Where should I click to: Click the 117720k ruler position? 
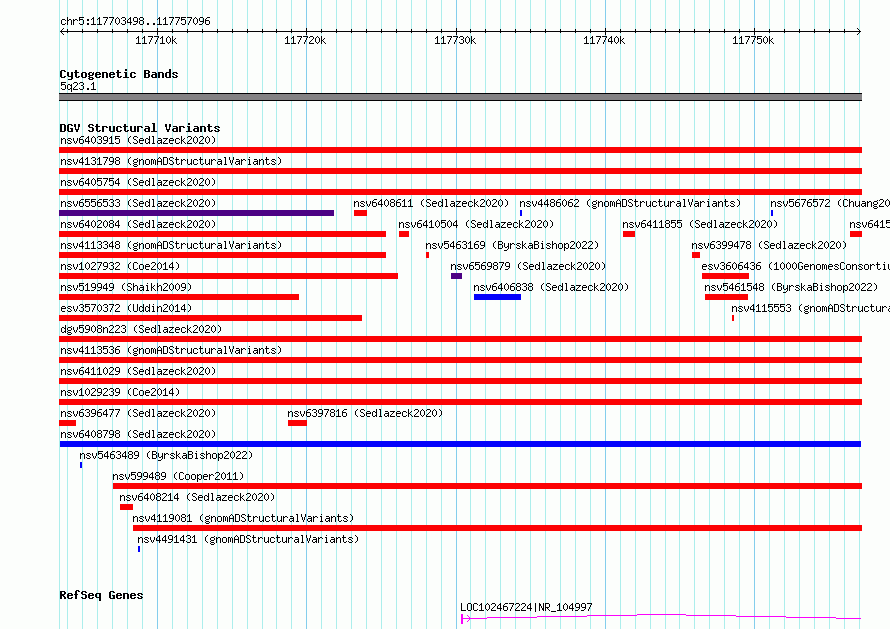coord(305,40)
